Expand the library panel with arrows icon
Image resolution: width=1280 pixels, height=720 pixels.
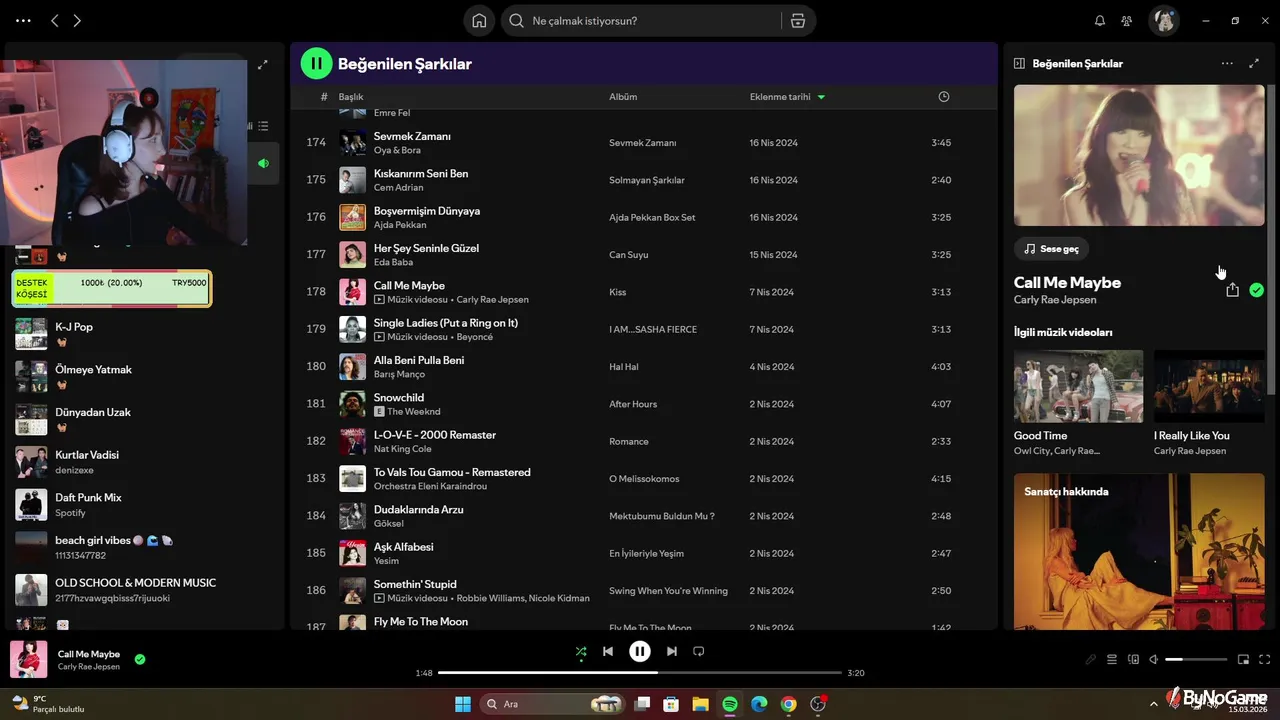click(x=263, y=64)
